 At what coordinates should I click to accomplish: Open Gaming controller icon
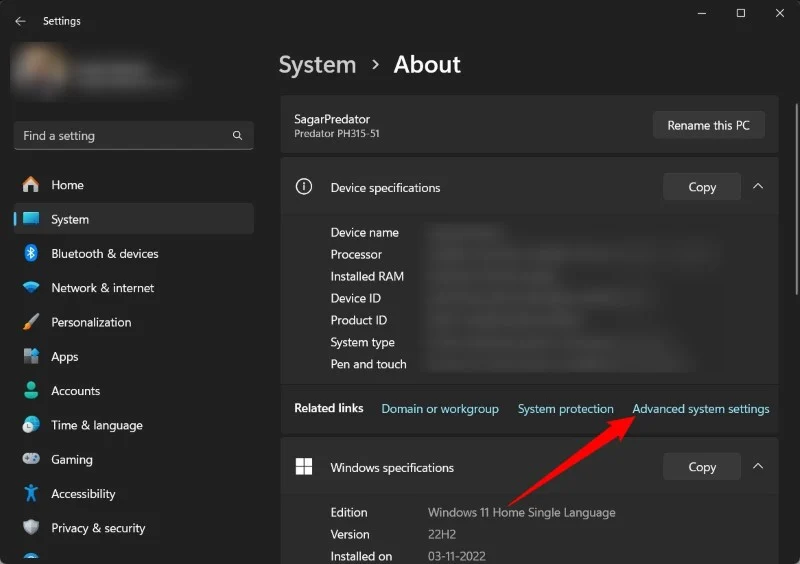[31, 460]
